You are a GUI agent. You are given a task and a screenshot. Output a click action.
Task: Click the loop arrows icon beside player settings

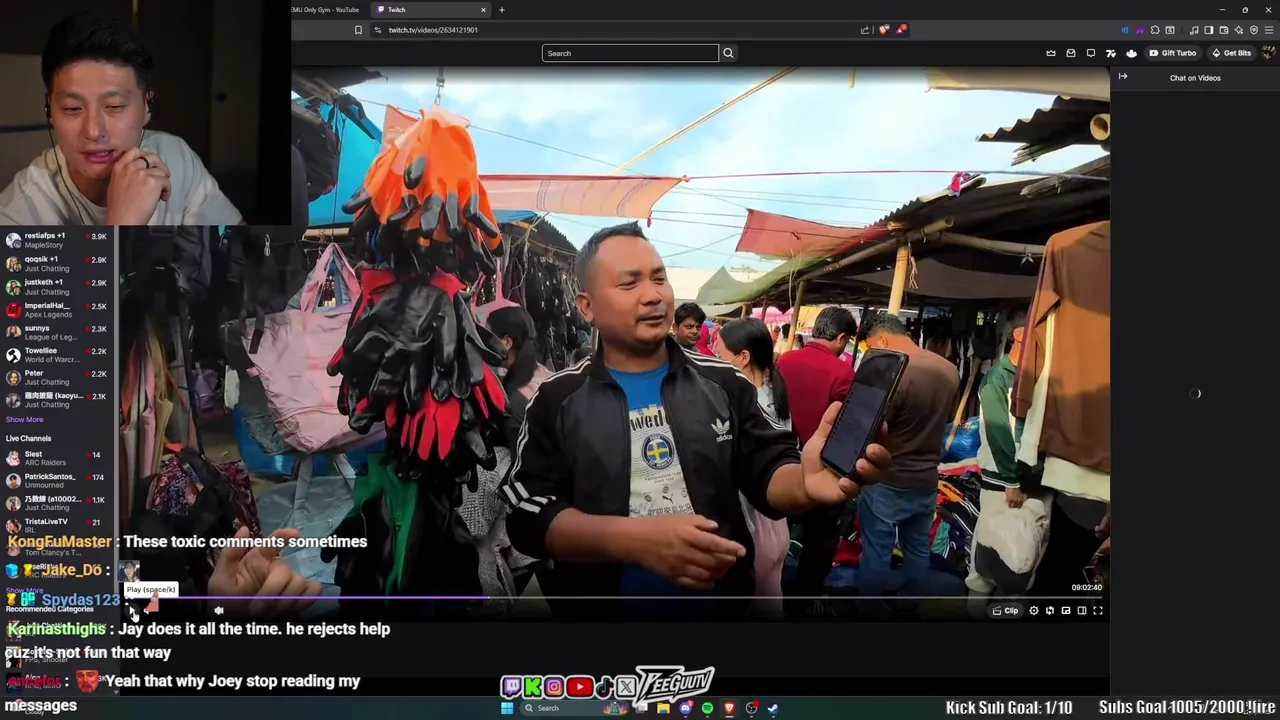(1050, 611)
